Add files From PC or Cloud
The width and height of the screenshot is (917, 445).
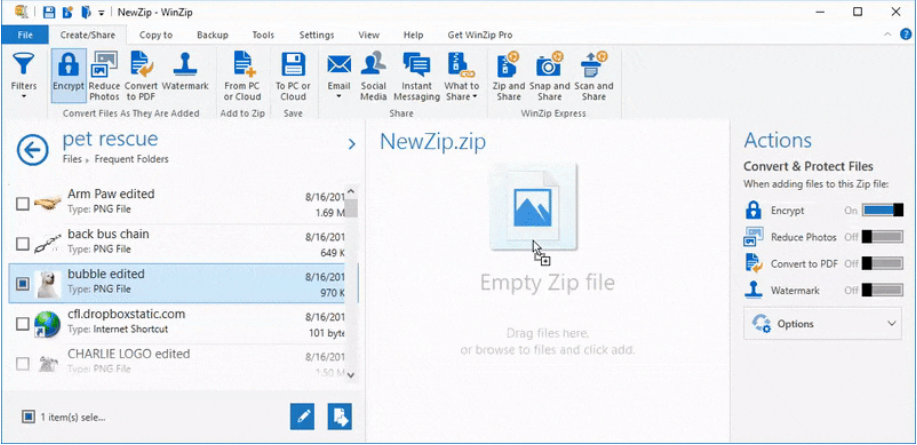[x=242, y=75]
